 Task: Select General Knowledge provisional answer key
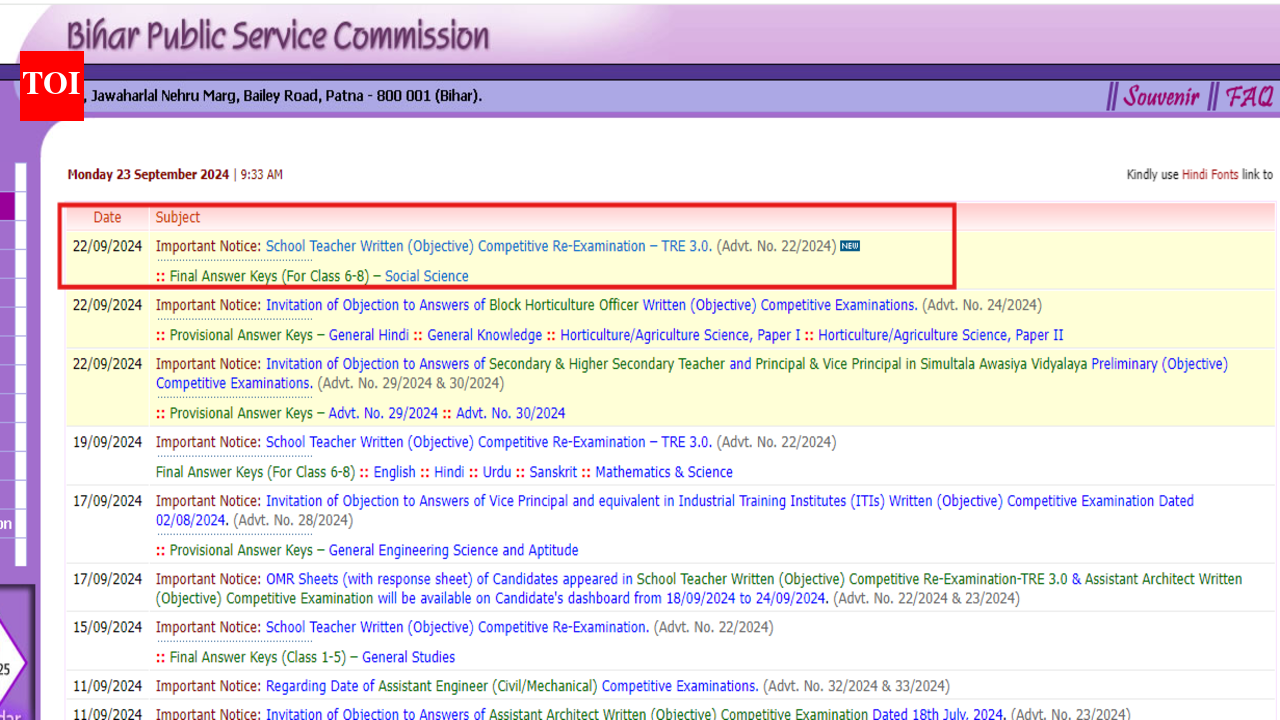(484, 335)
